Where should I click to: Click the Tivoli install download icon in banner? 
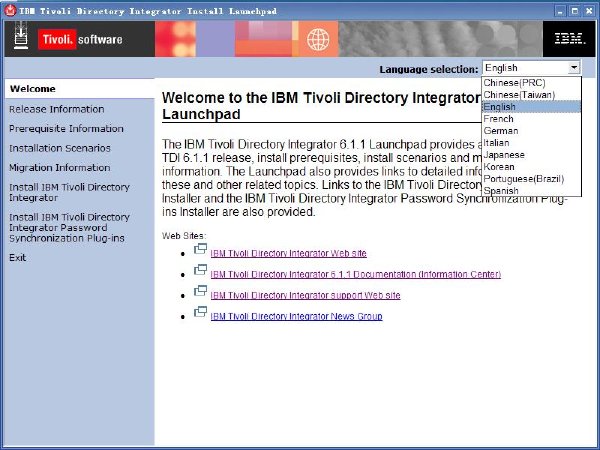pyautogui.click(x=21, y=35)
